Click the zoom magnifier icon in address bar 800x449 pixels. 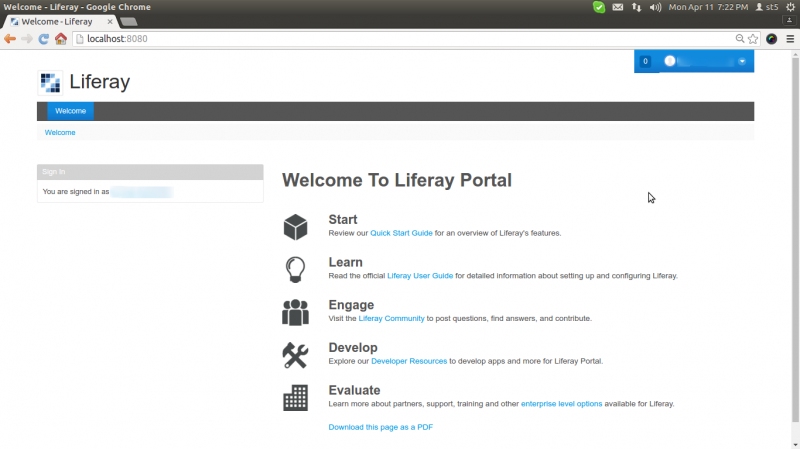(740, 39)
